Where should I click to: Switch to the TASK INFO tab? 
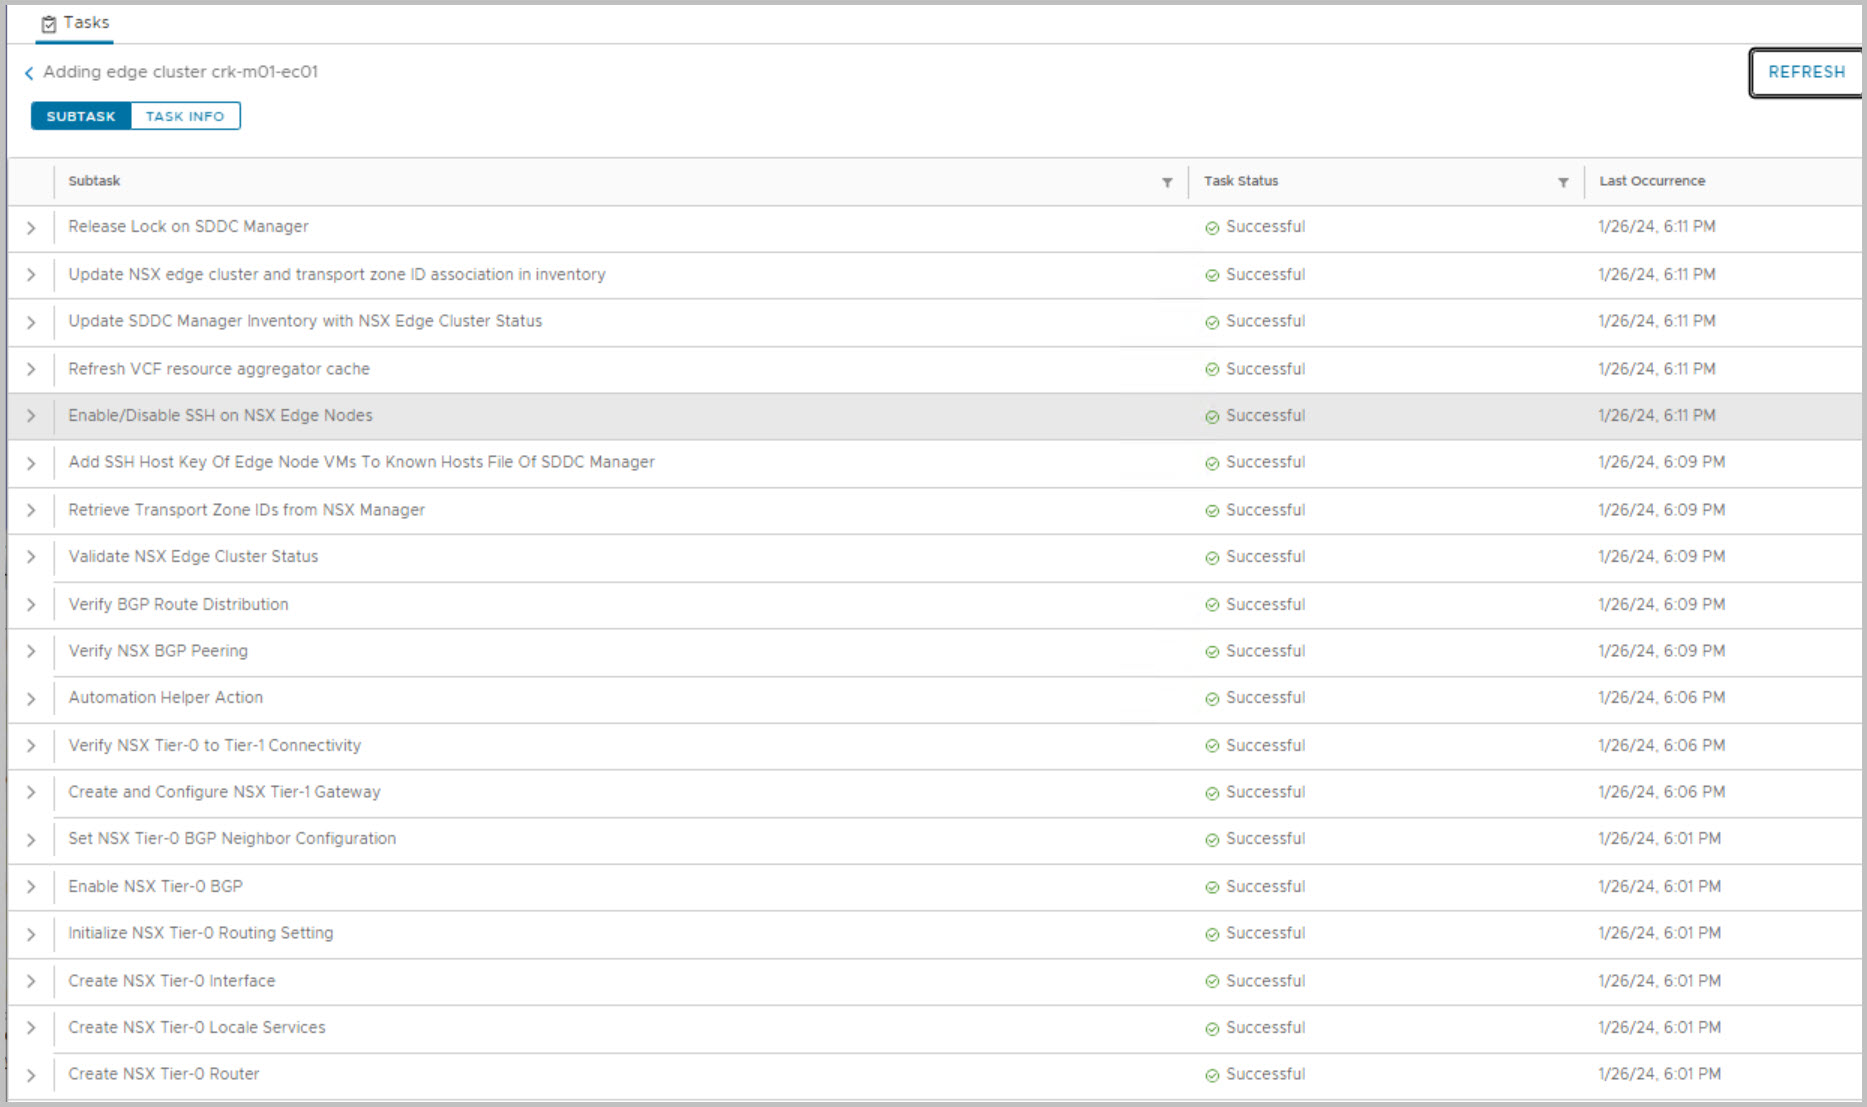[x=185, y=116]
